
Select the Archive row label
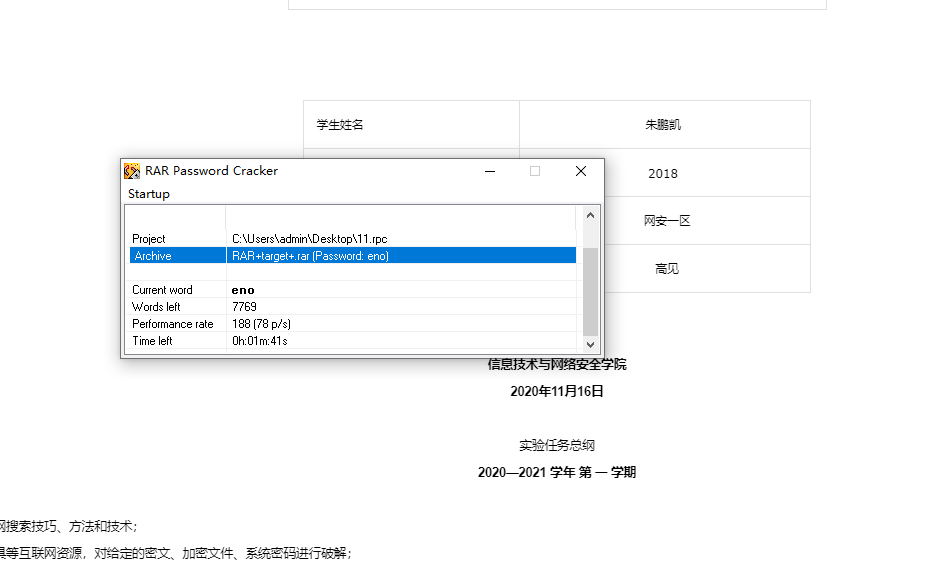(153, 256)
